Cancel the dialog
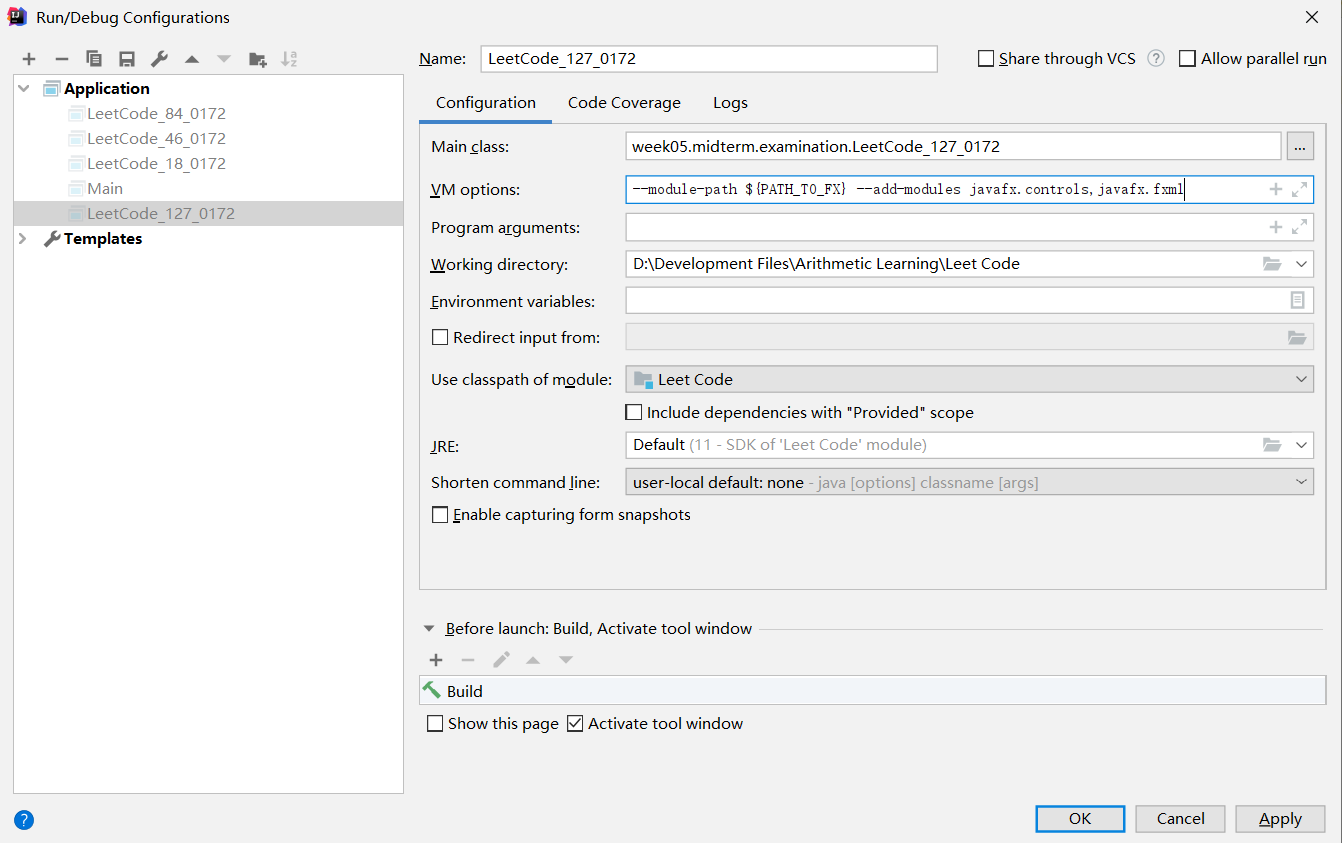 coord(1180,818)
